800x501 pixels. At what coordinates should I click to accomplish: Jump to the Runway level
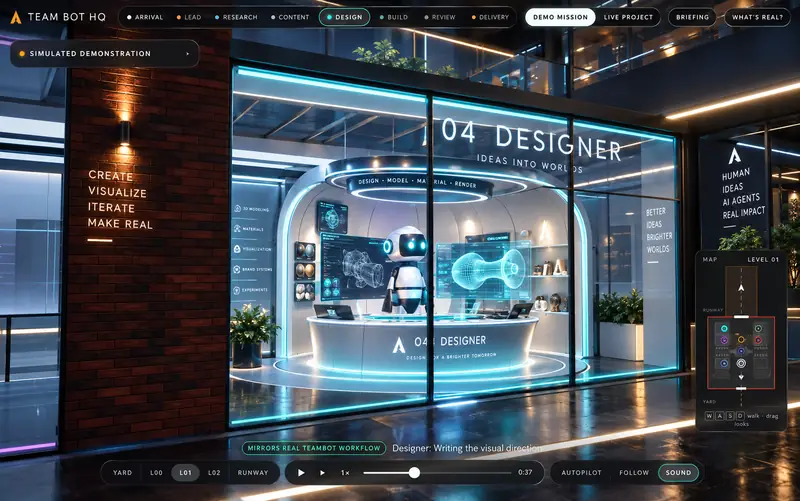[253, 473]
